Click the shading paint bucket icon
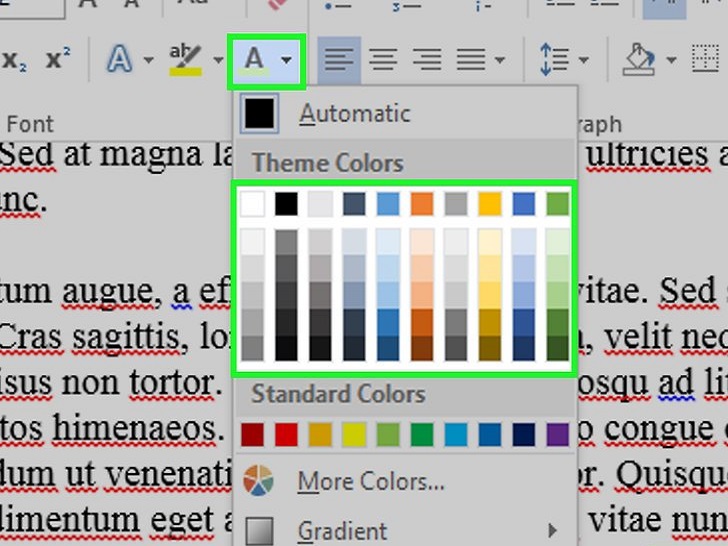Screen dimensions: 728x546 (x=638, y=61)
